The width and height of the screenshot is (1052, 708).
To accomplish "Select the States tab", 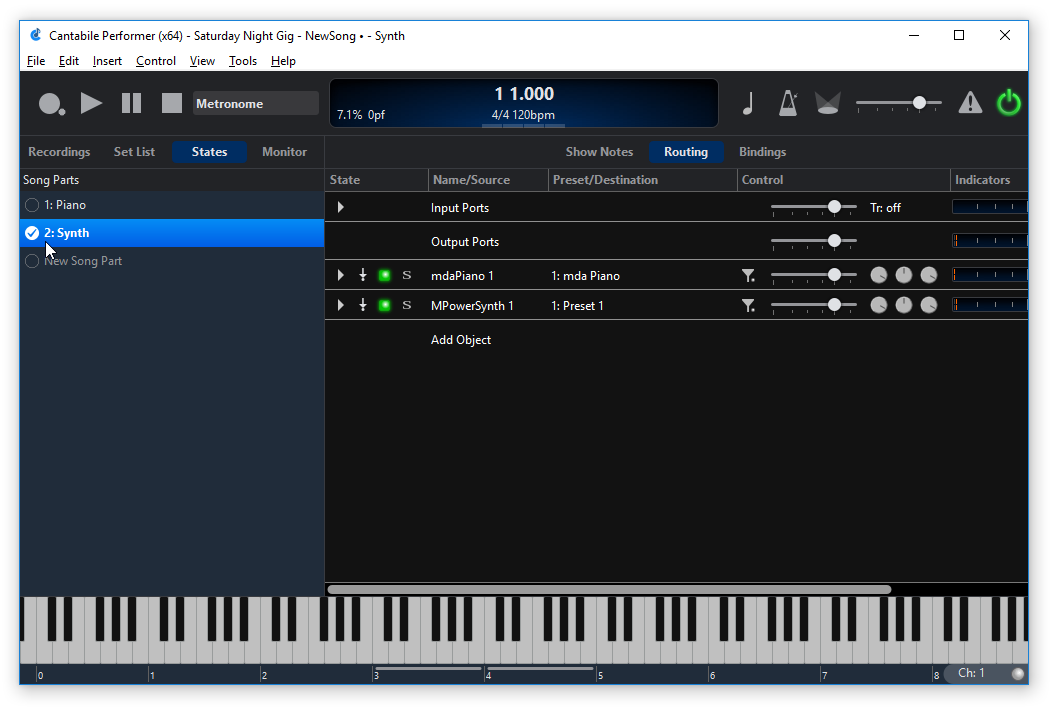I will click(209, 152).
